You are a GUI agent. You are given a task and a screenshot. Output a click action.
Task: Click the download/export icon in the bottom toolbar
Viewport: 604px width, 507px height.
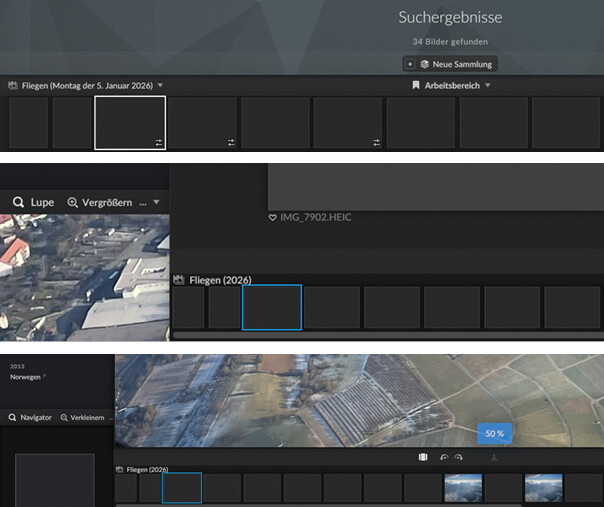coord(494,457)
